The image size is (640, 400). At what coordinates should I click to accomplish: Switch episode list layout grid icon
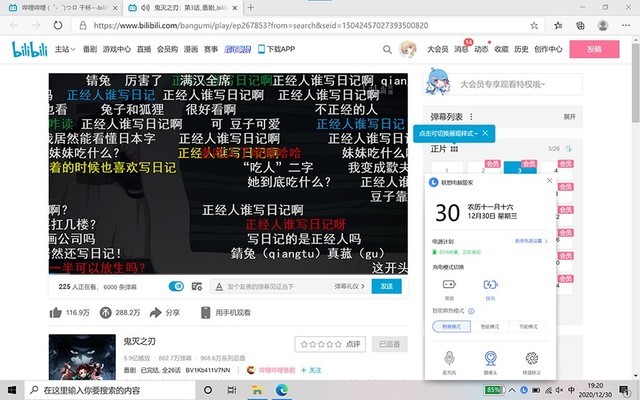(x=454, y=149)
